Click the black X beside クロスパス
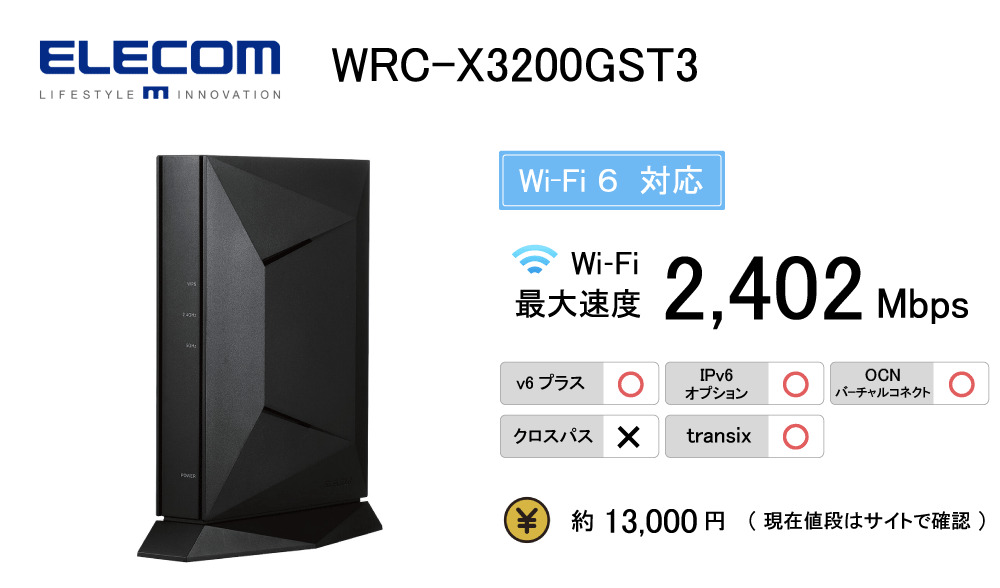Screen dimensions: 1000x588 pos(629,437)
